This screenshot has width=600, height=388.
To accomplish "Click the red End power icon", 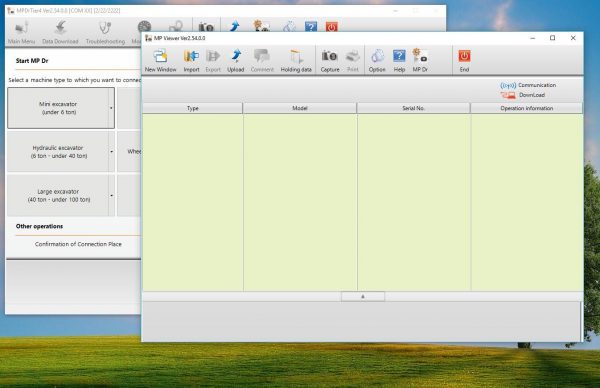I will click(x=464, y=60).
